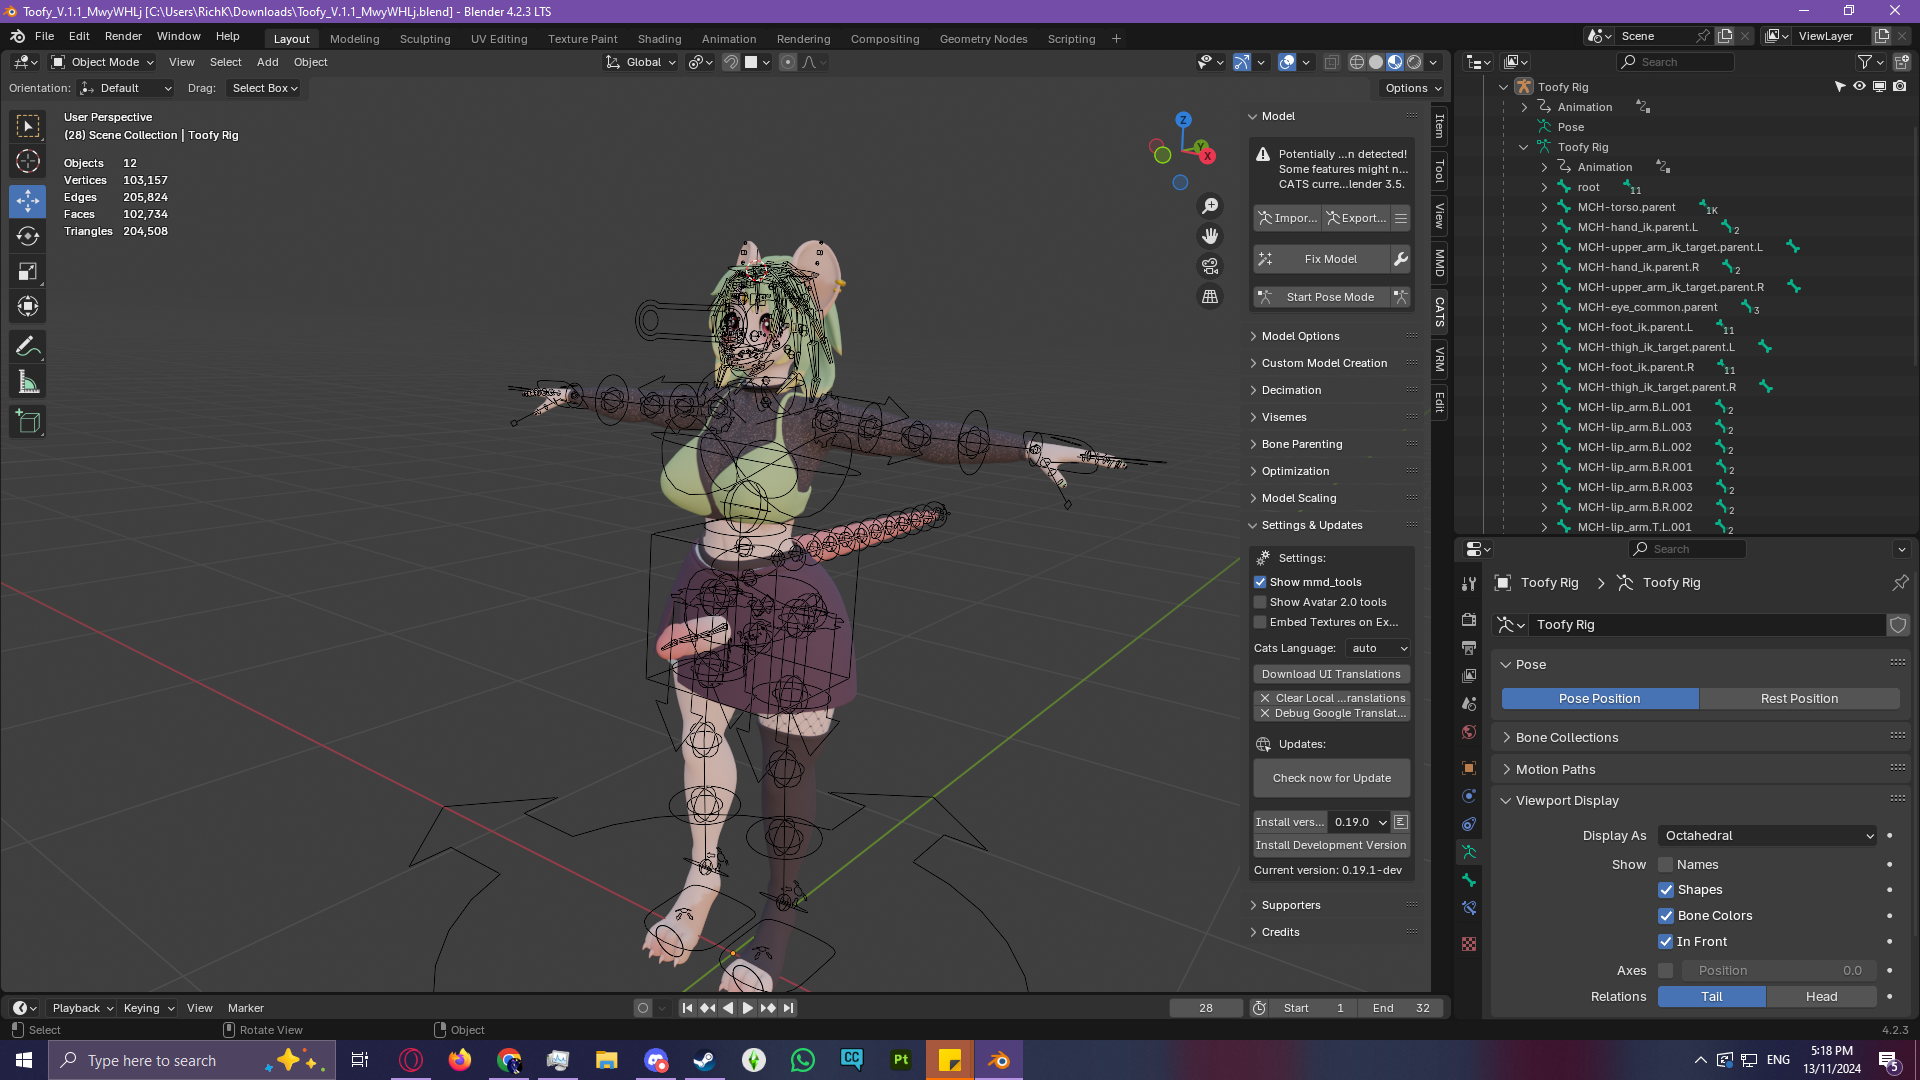Open Steam from the taskbar
The width and height of the screenshot is (1920, 1080).
[705, 1060]
